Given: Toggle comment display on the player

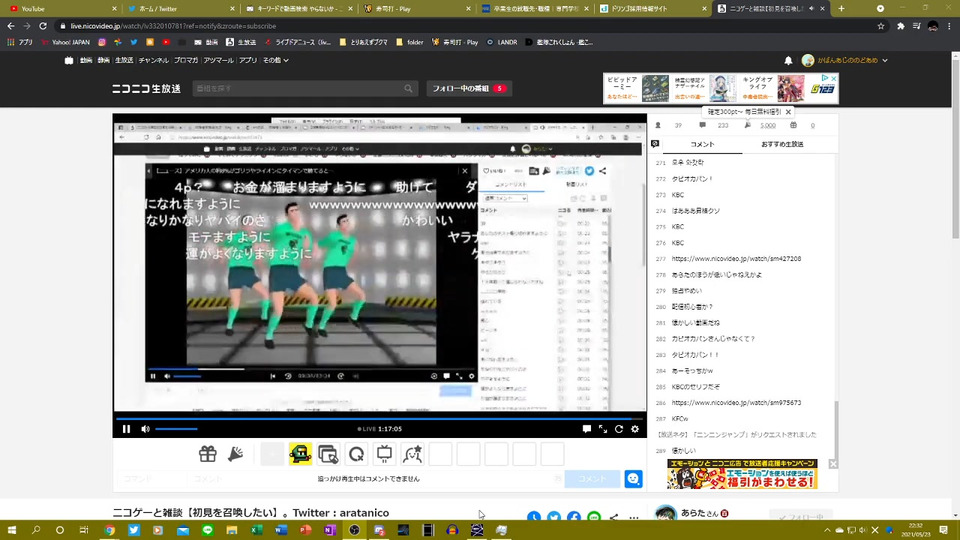Looking at the screenshot, I should pos(587,429).
